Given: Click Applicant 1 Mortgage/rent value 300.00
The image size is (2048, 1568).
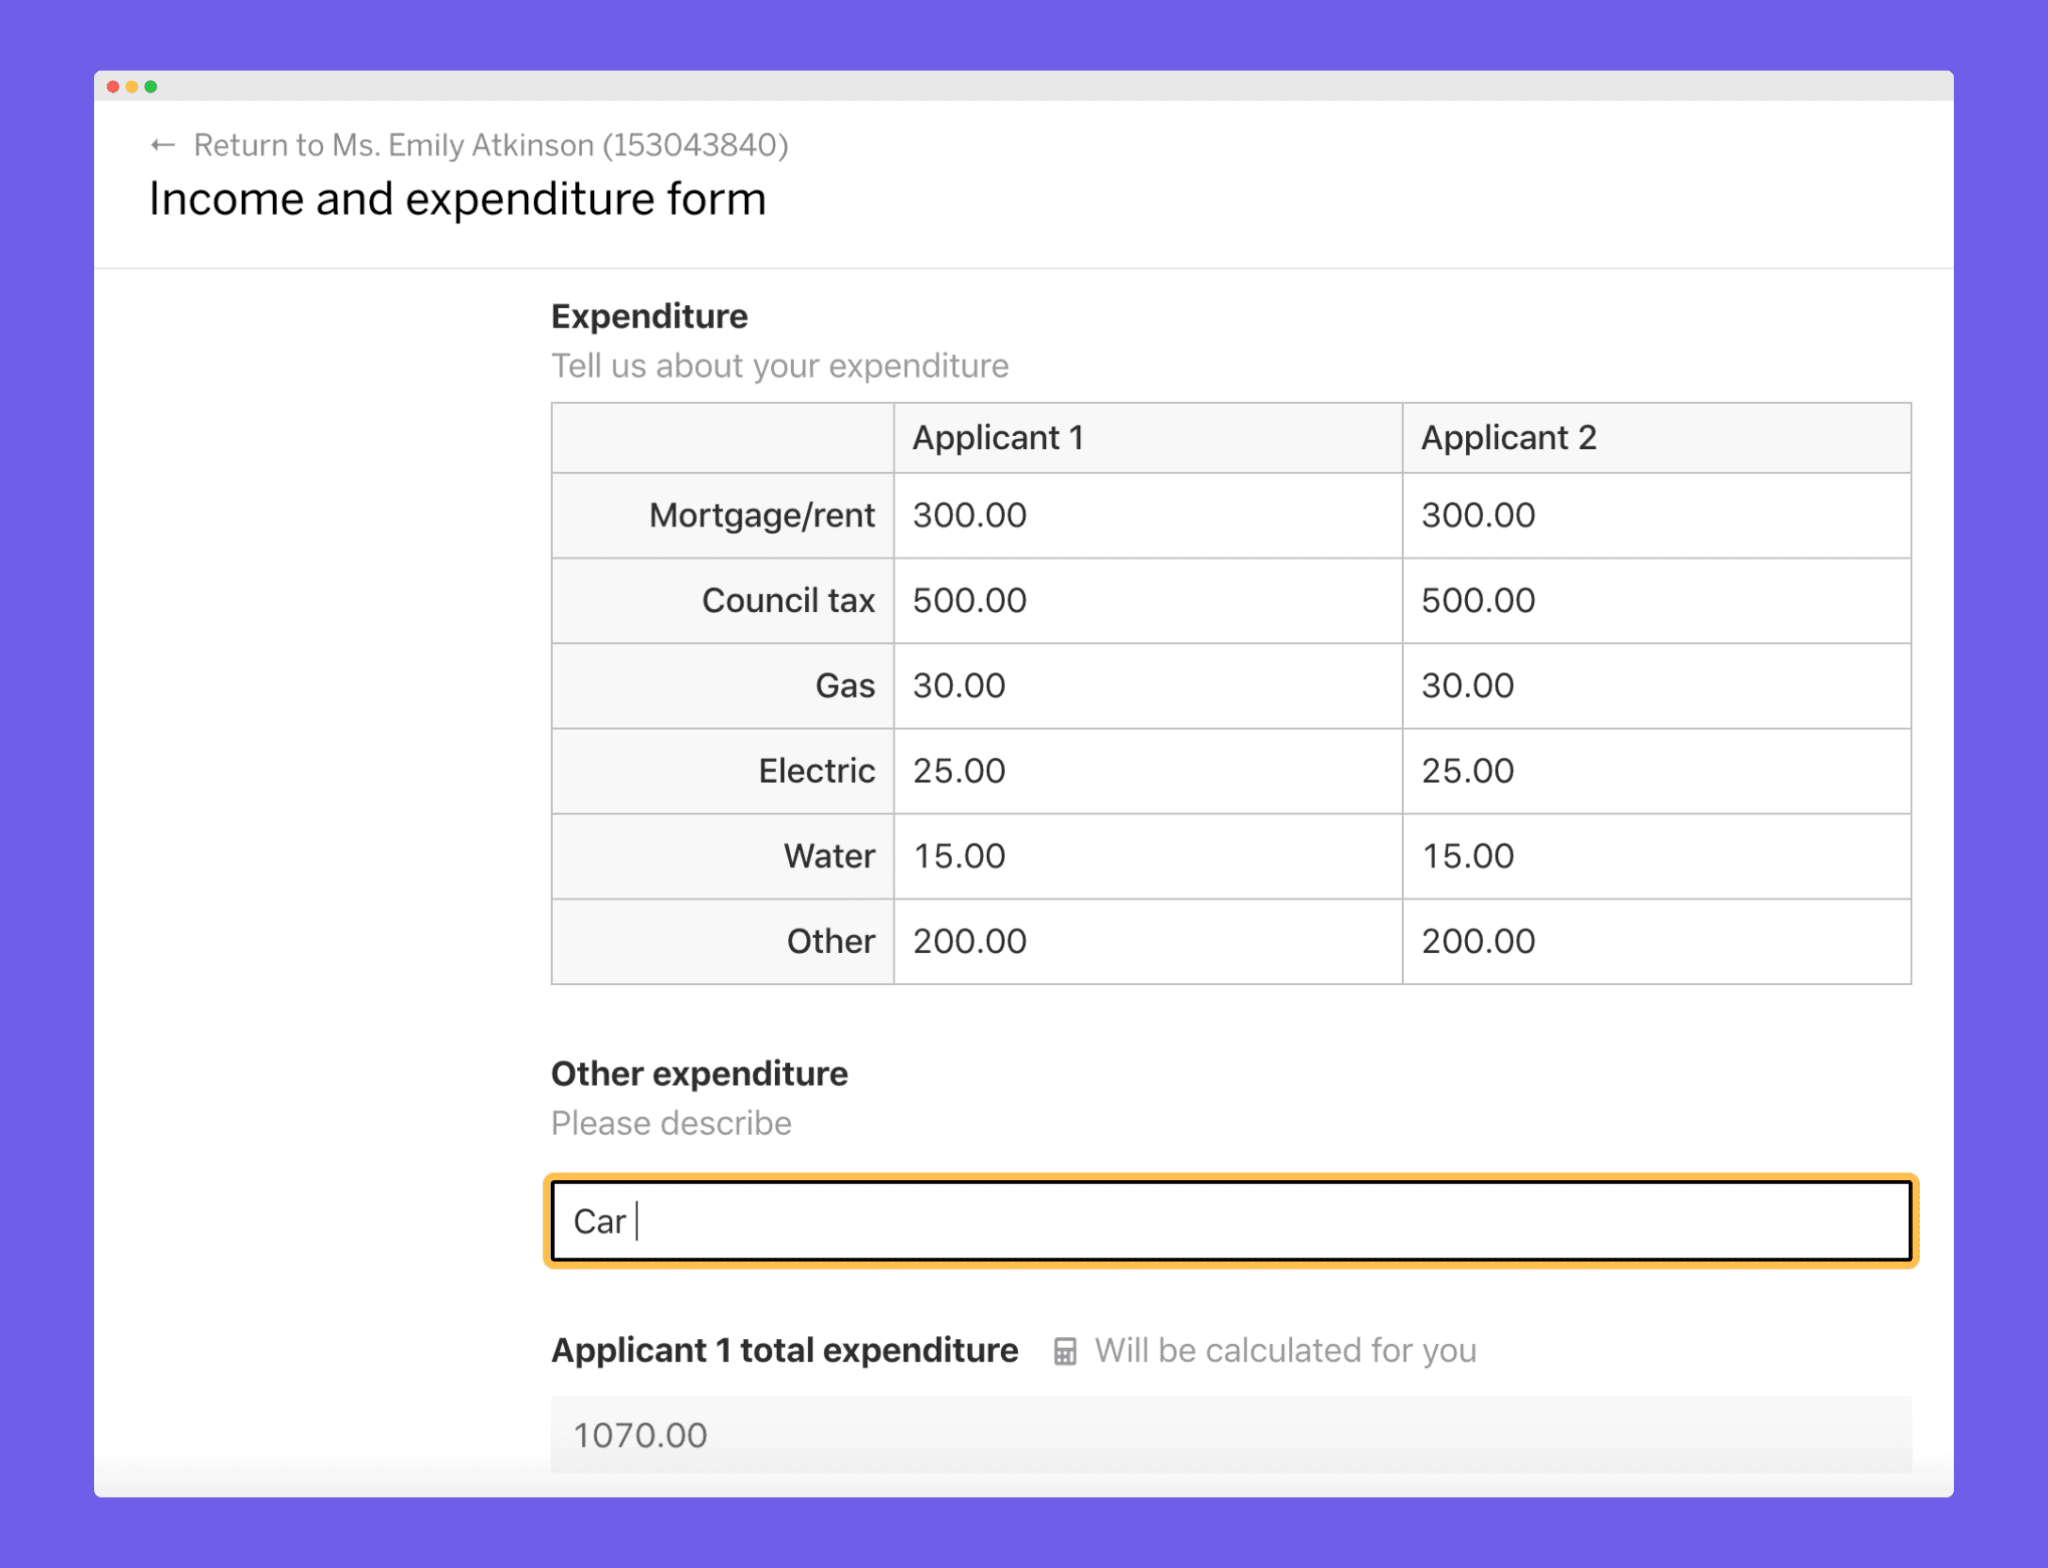Looking at the screenshot, I should tap(968, 515).
